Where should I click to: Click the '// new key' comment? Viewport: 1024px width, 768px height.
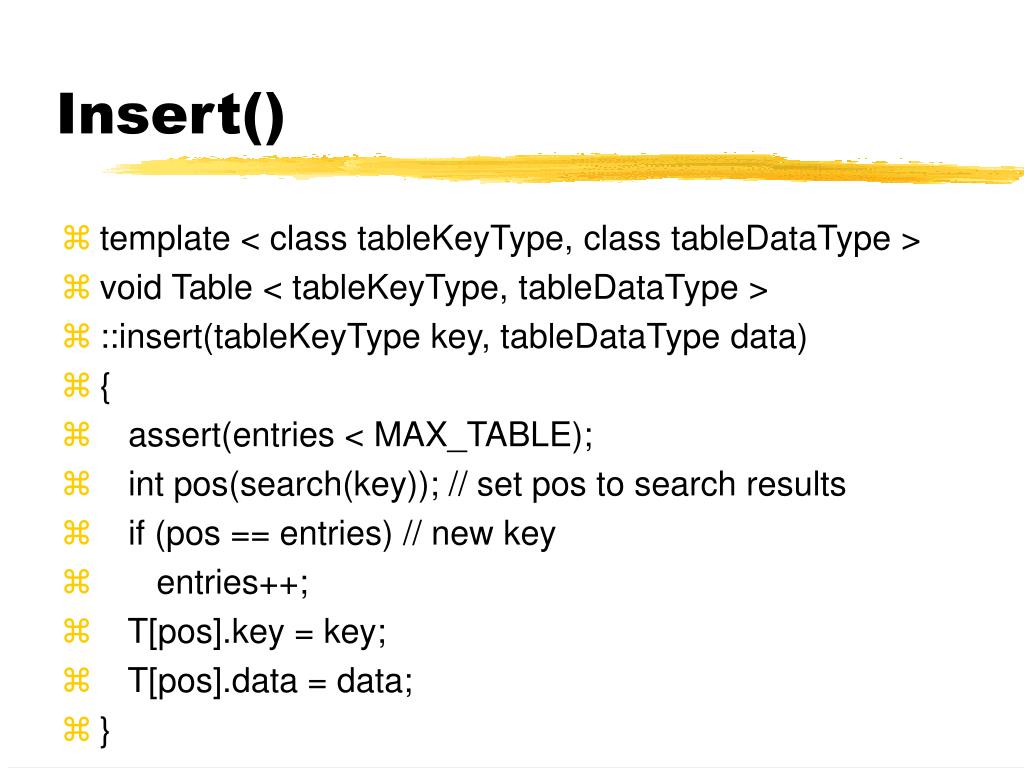[479, 534]
